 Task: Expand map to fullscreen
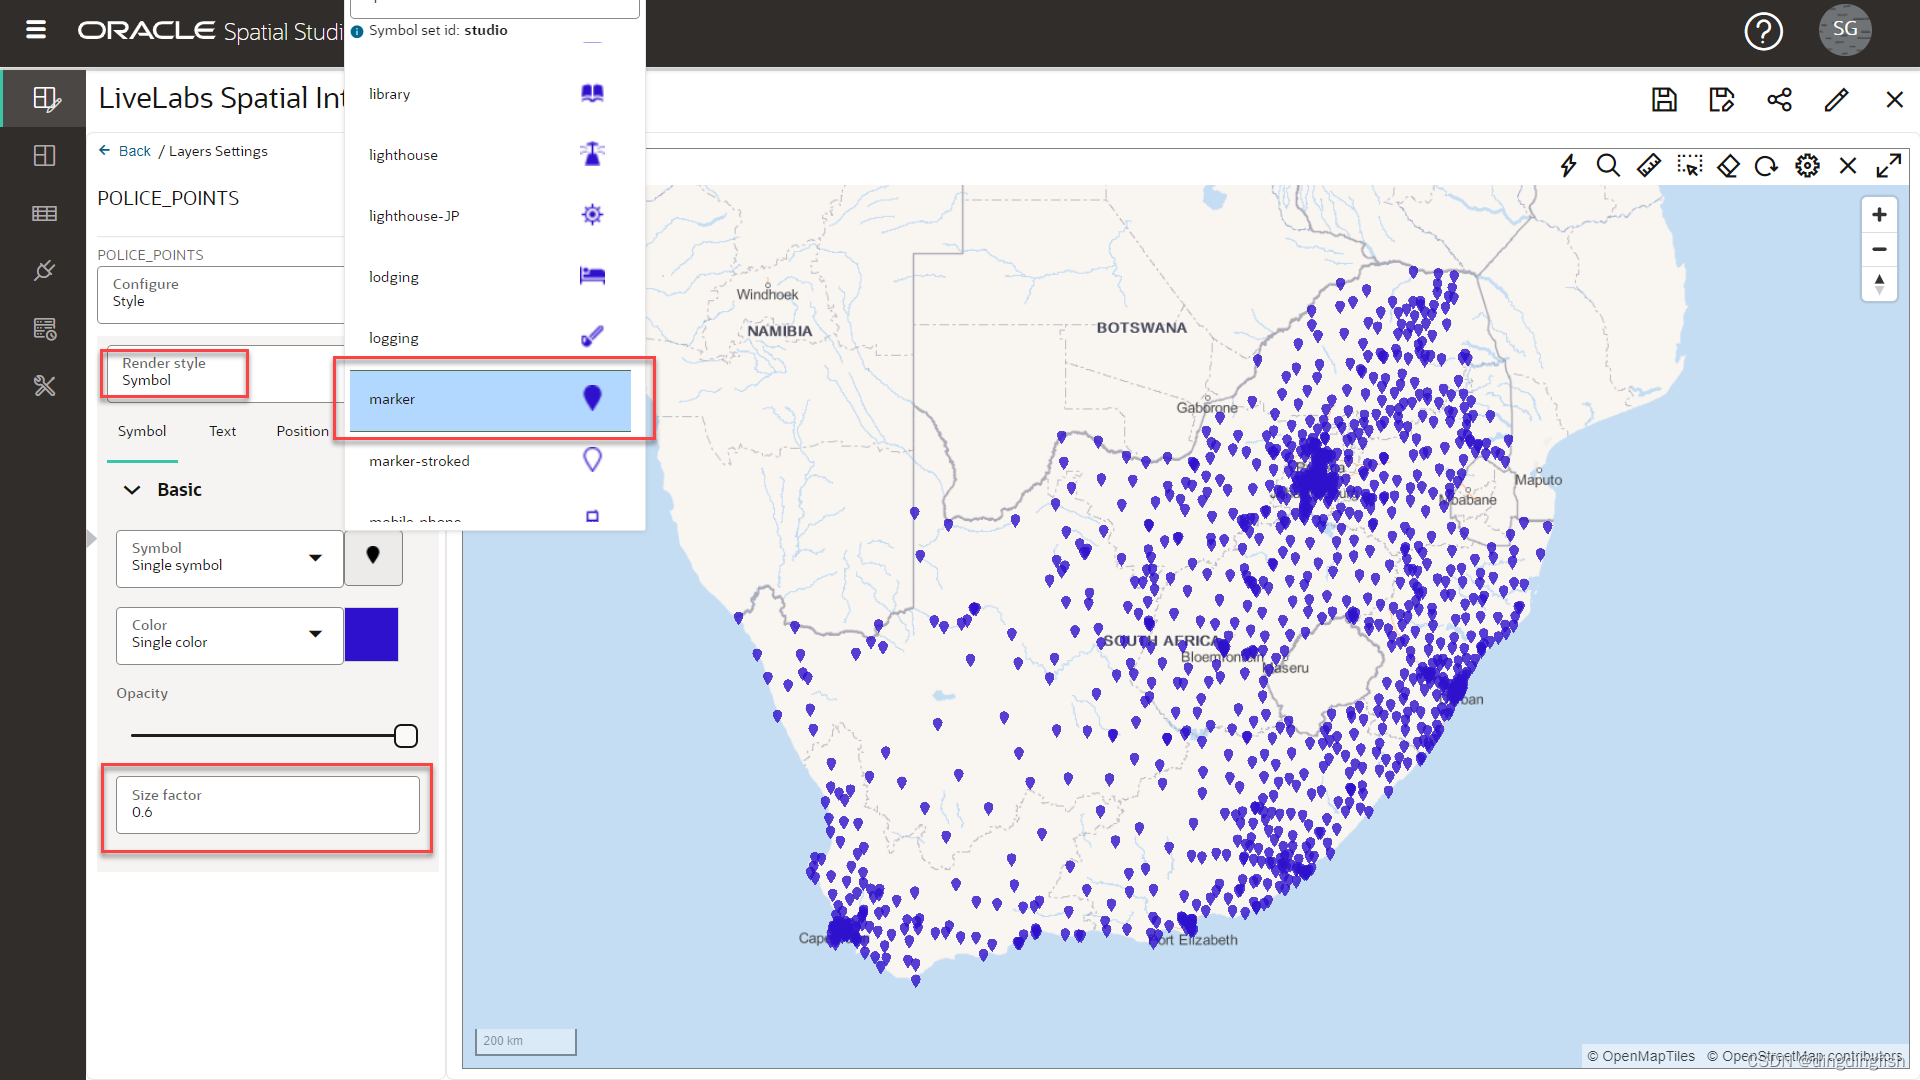point(1888,166)
